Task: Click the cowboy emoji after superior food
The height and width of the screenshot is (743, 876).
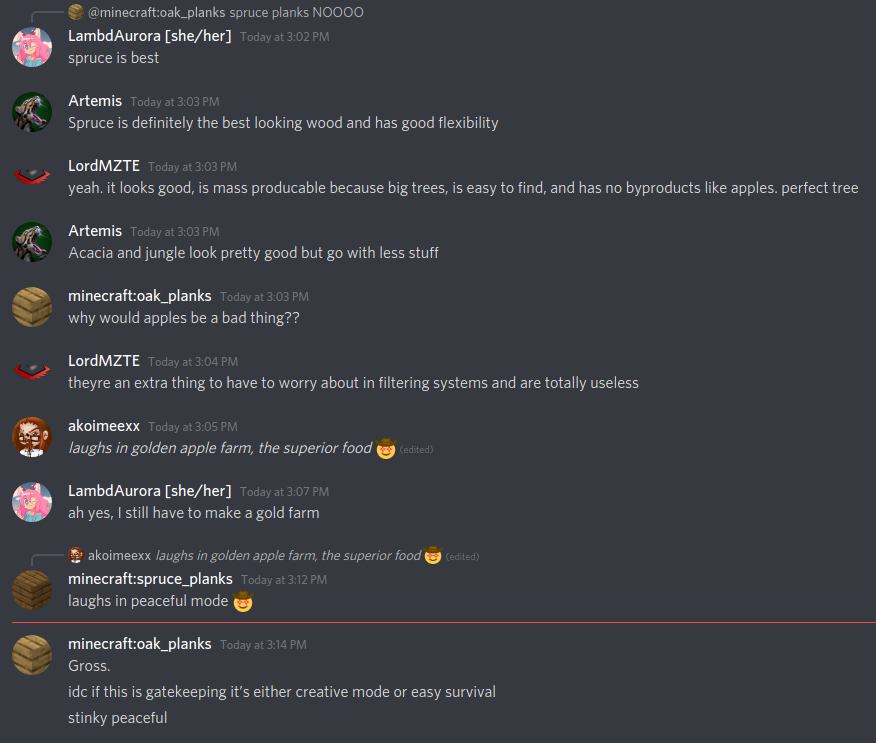Action: point(385,449)
